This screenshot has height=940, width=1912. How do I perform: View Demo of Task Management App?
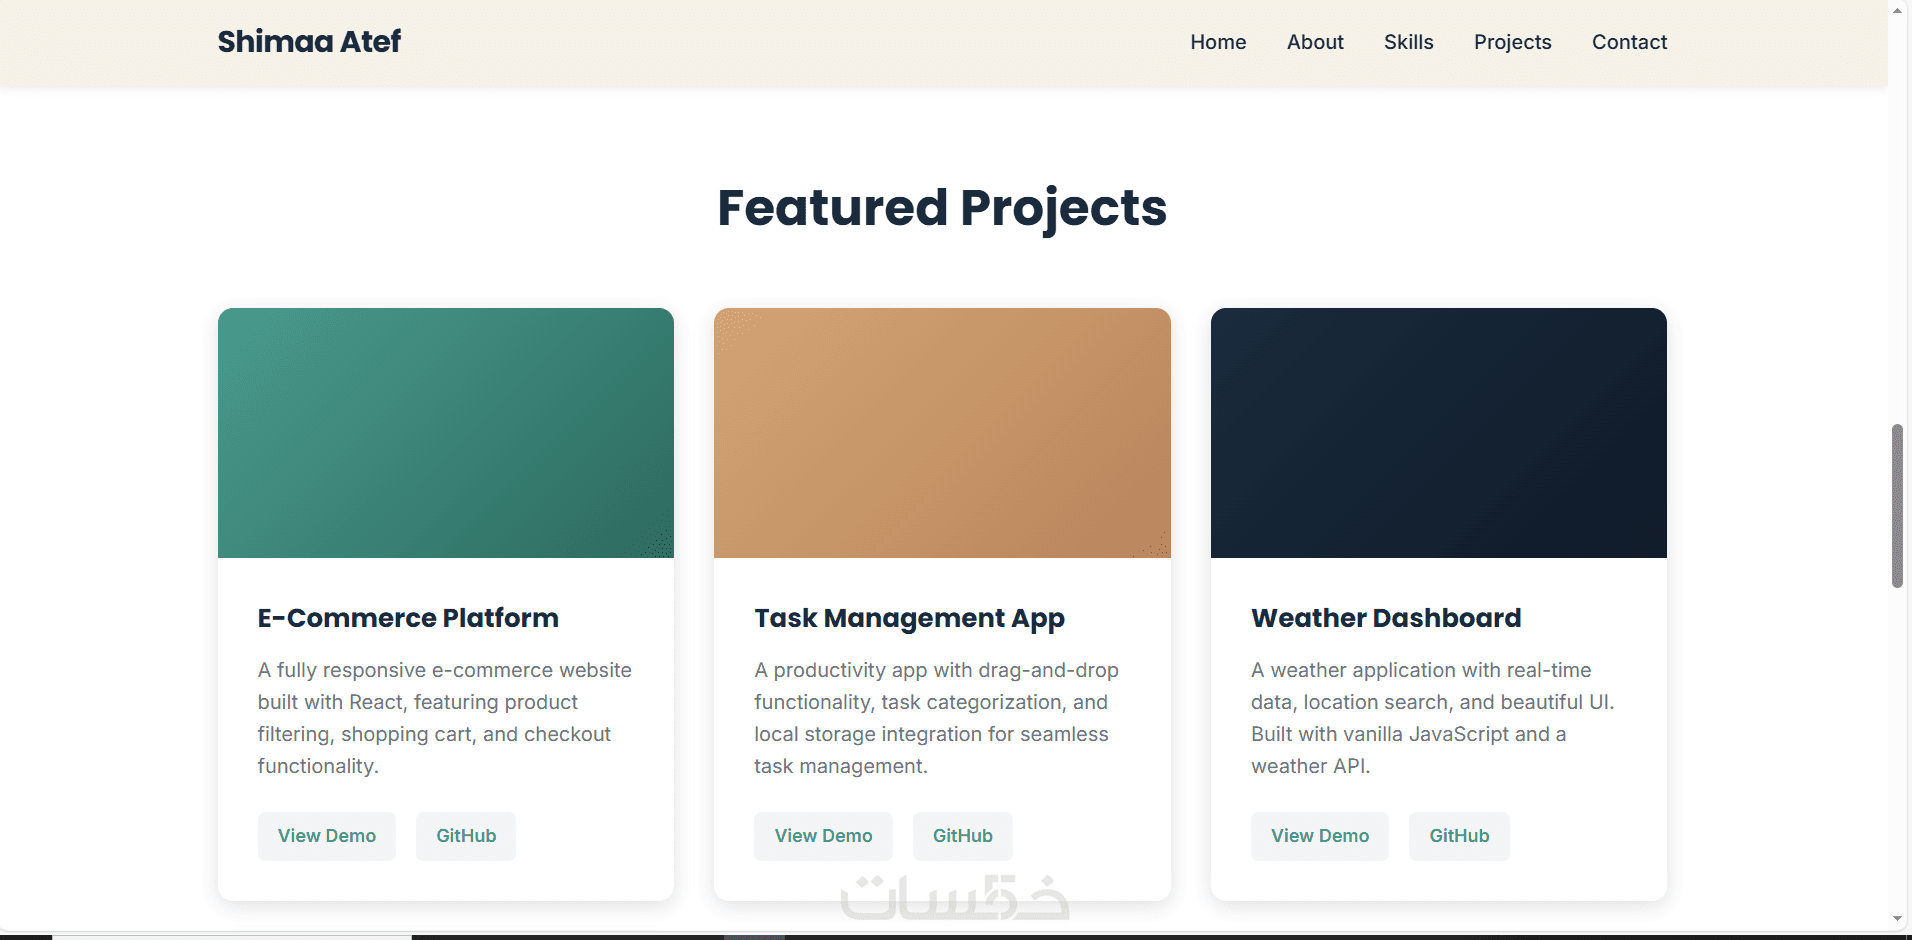coord(823,836)
